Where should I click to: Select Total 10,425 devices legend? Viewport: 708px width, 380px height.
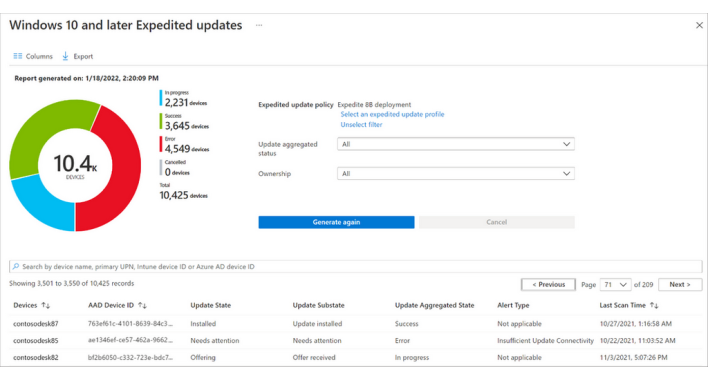[x=183, y=192]
